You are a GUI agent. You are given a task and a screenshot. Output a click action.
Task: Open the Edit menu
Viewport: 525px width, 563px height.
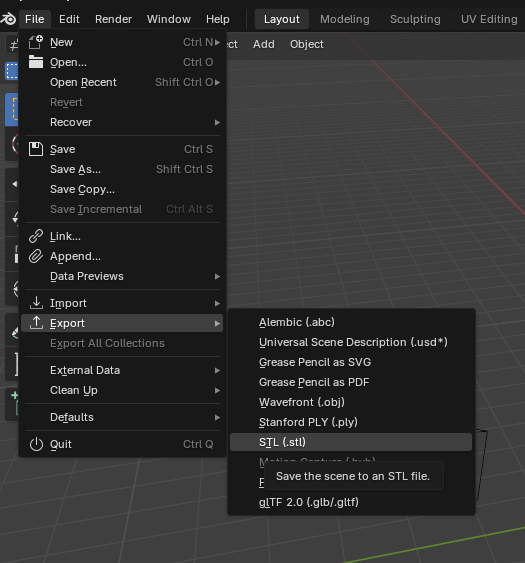tap(69, 19)
